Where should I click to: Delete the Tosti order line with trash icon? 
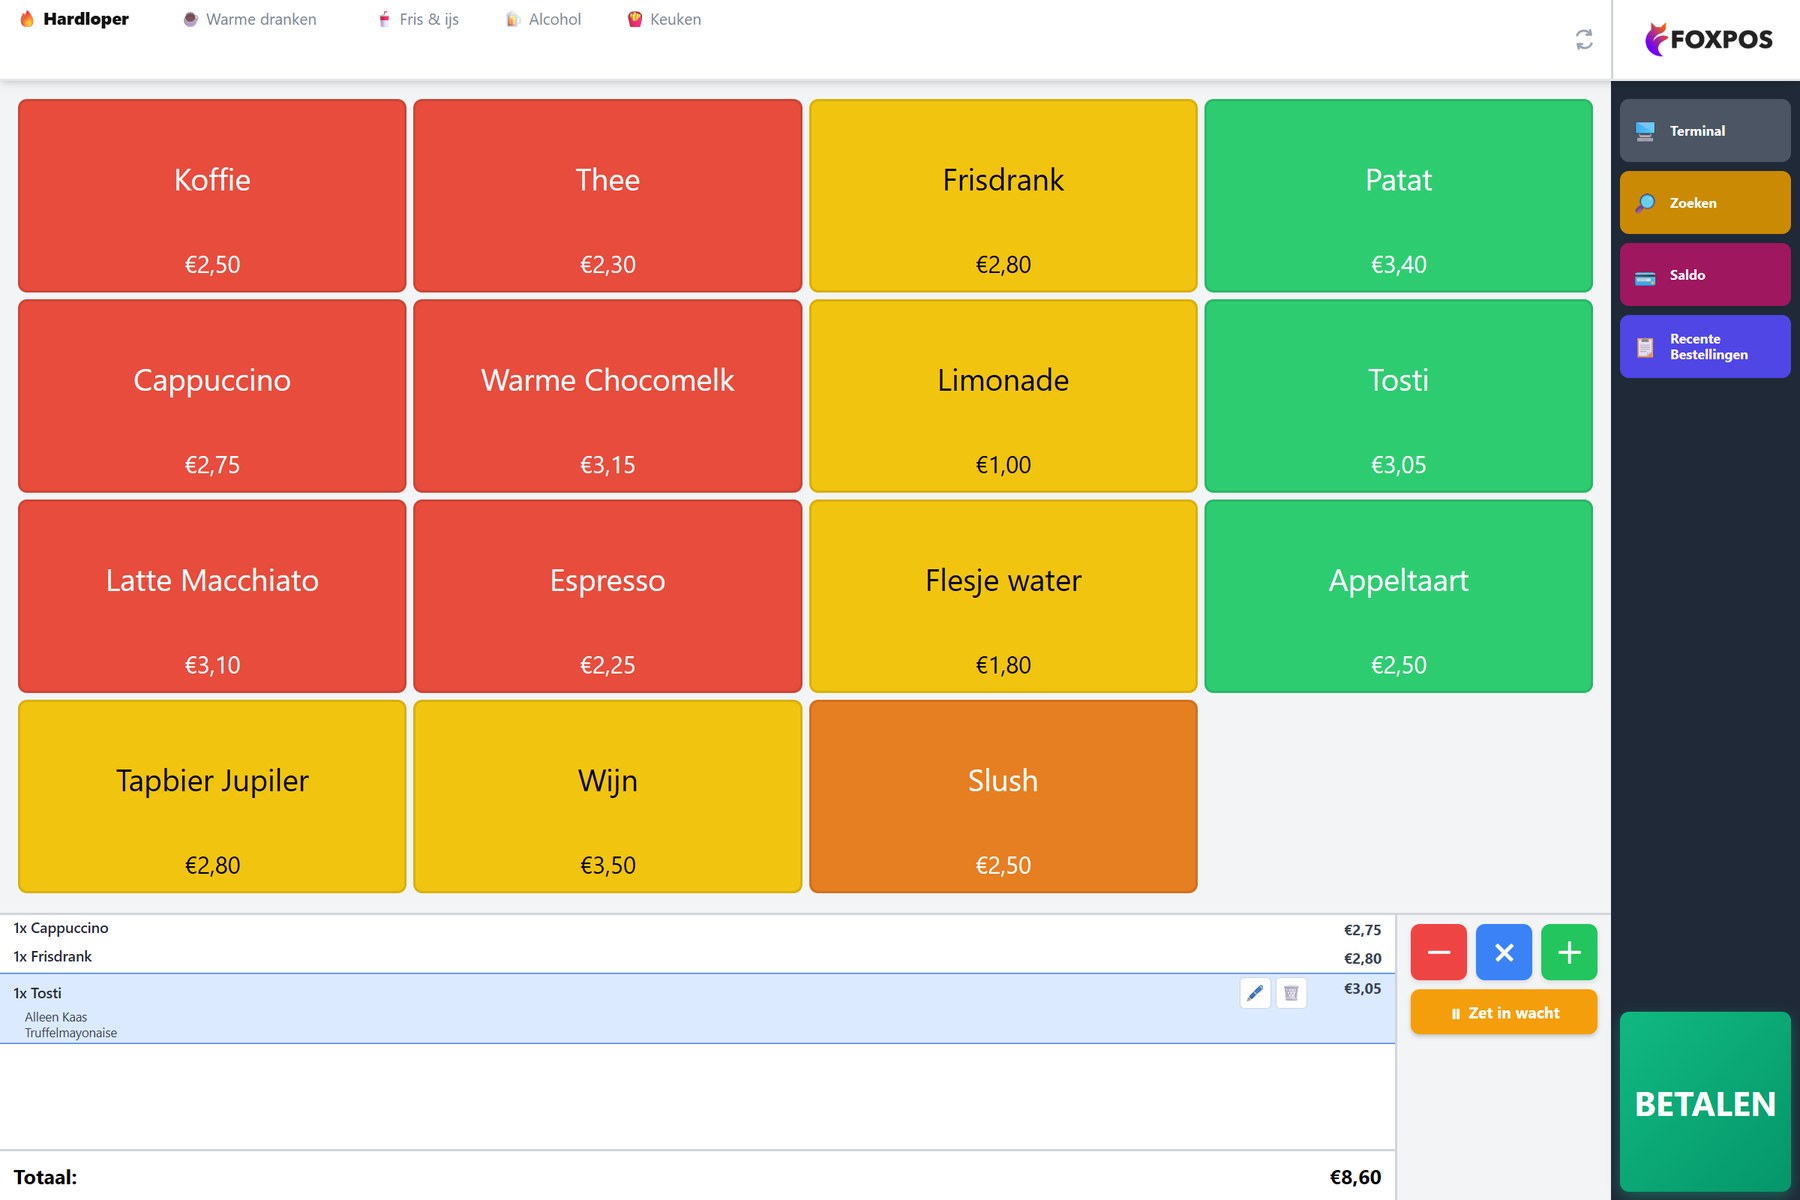tap(1291, 993)
